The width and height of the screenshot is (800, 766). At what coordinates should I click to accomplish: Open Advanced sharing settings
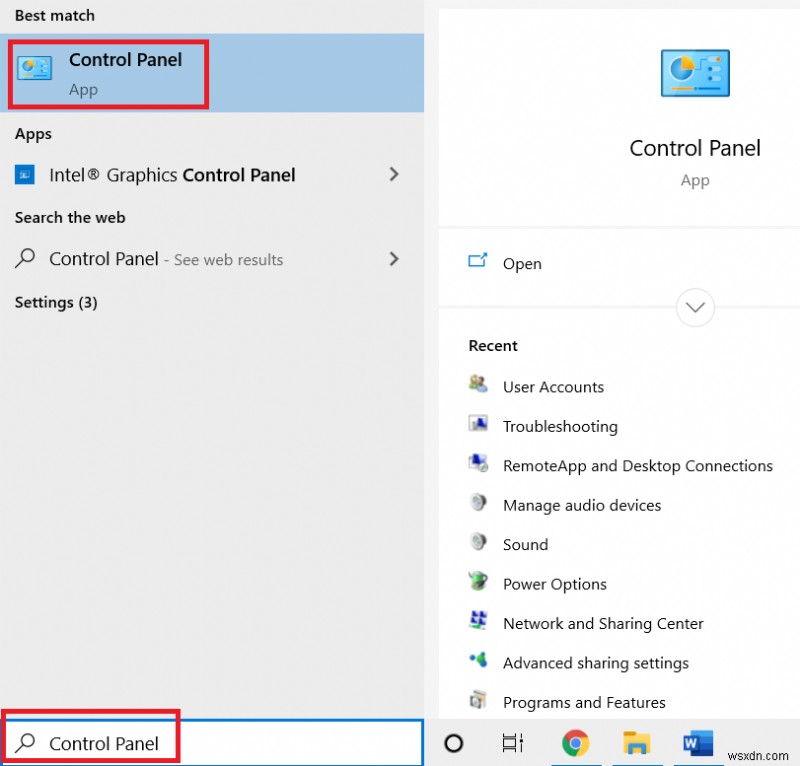coord(596,663)
